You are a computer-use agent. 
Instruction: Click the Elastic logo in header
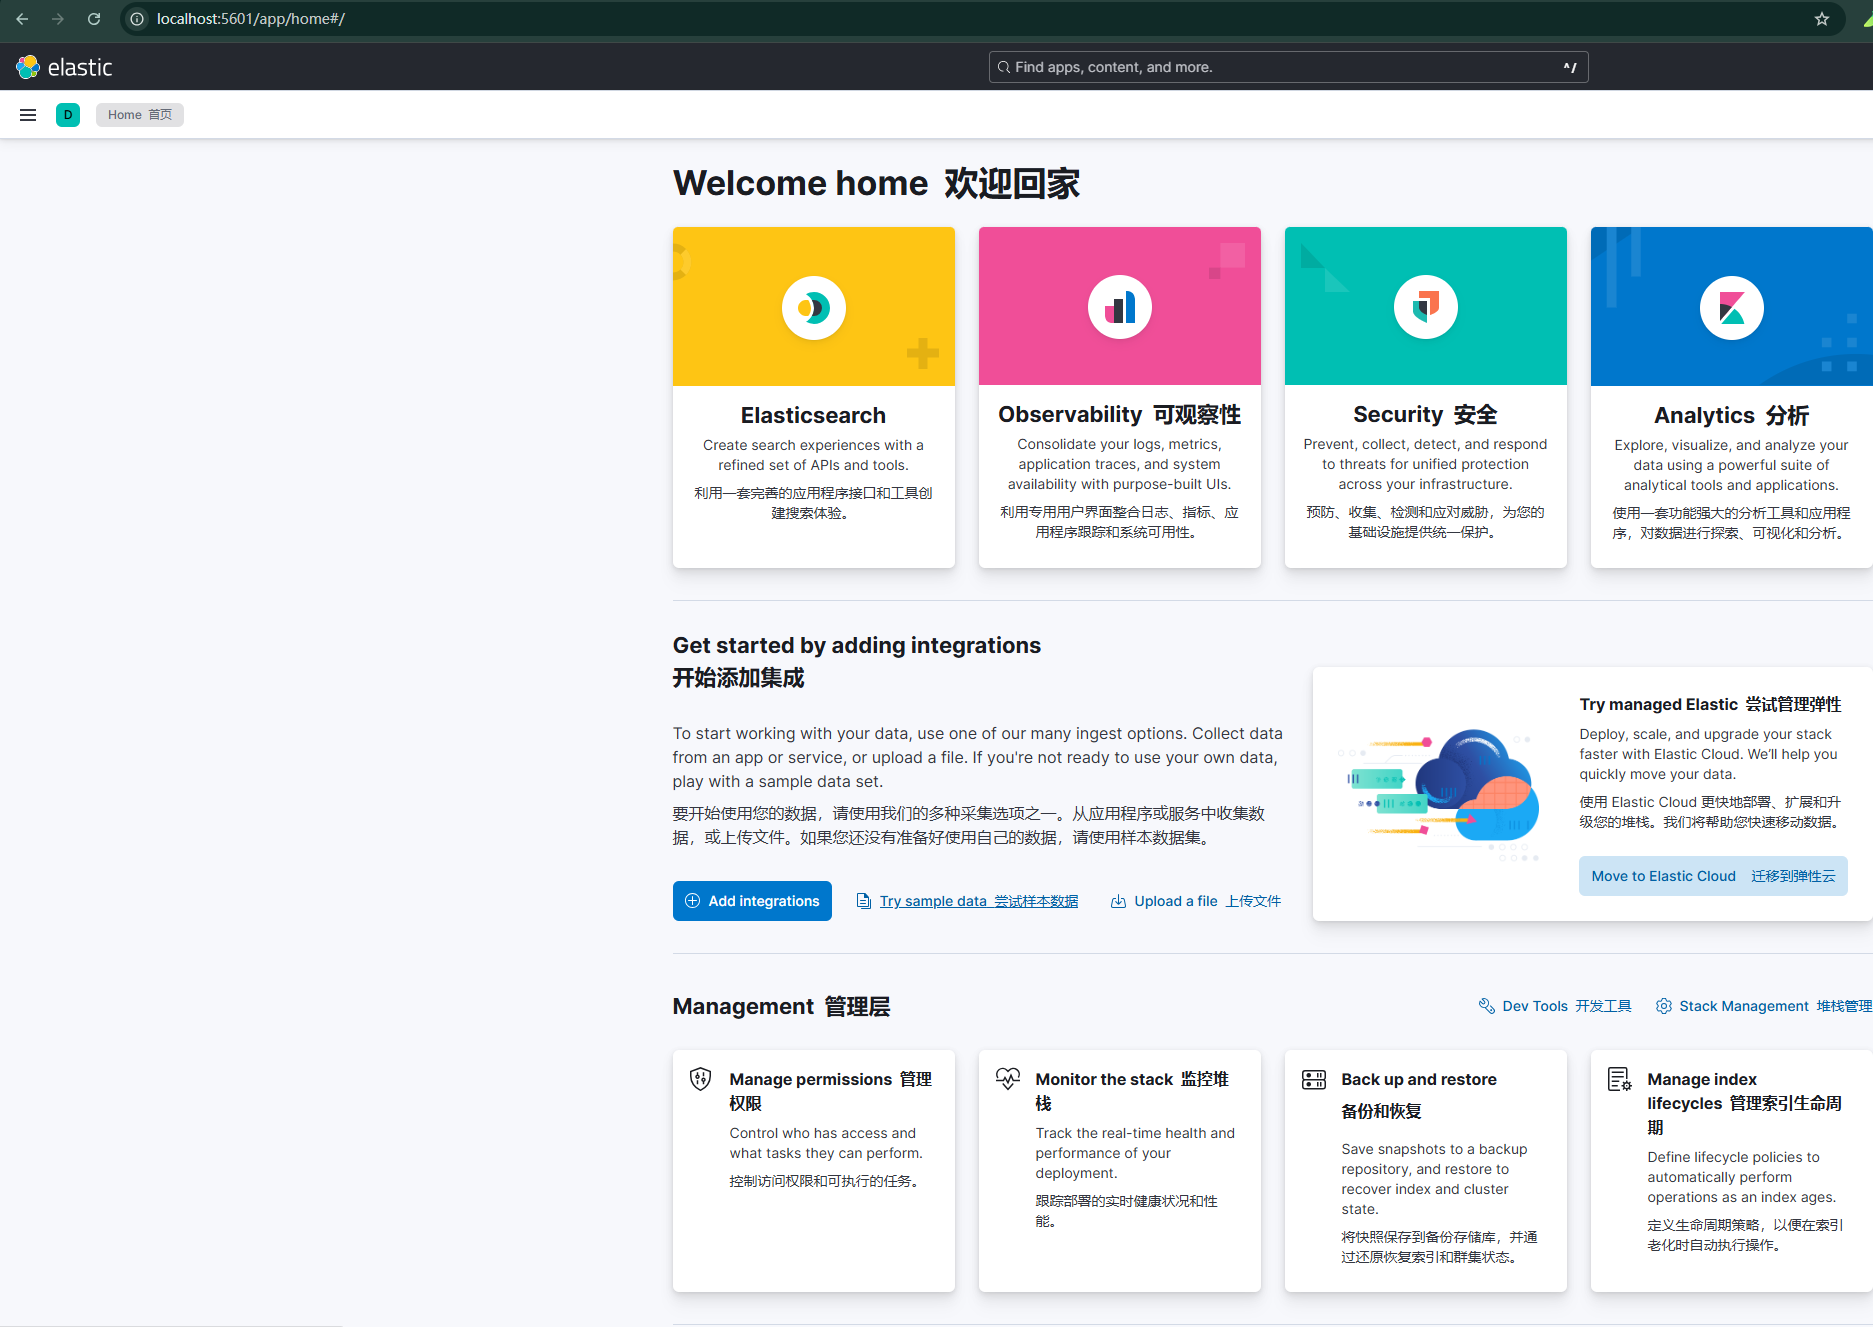[x=65, y=67]
